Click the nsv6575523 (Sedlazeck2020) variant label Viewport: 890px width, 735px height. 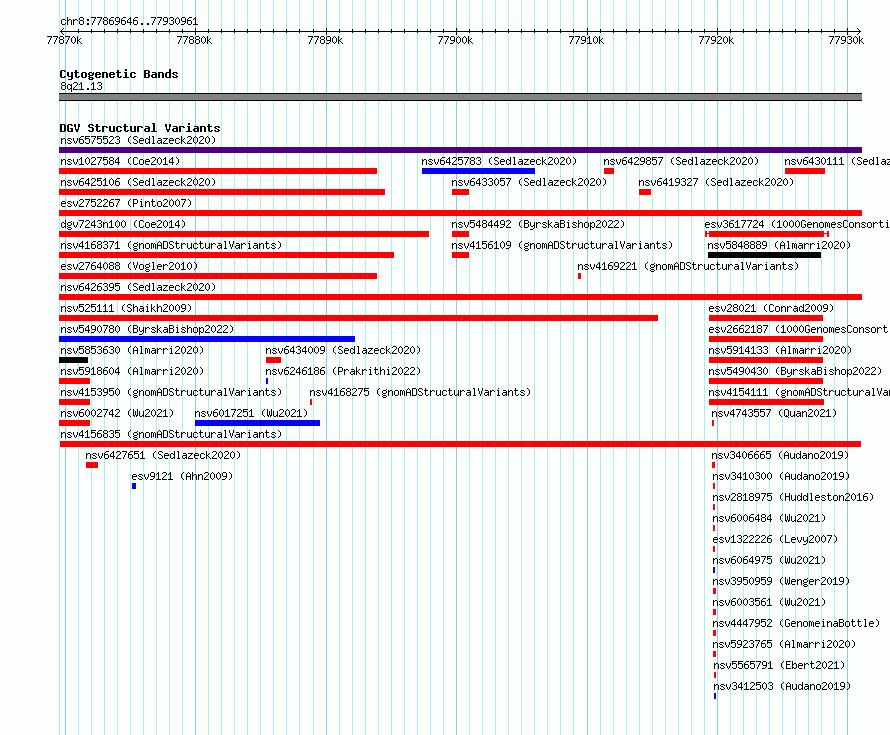[138, 140]
